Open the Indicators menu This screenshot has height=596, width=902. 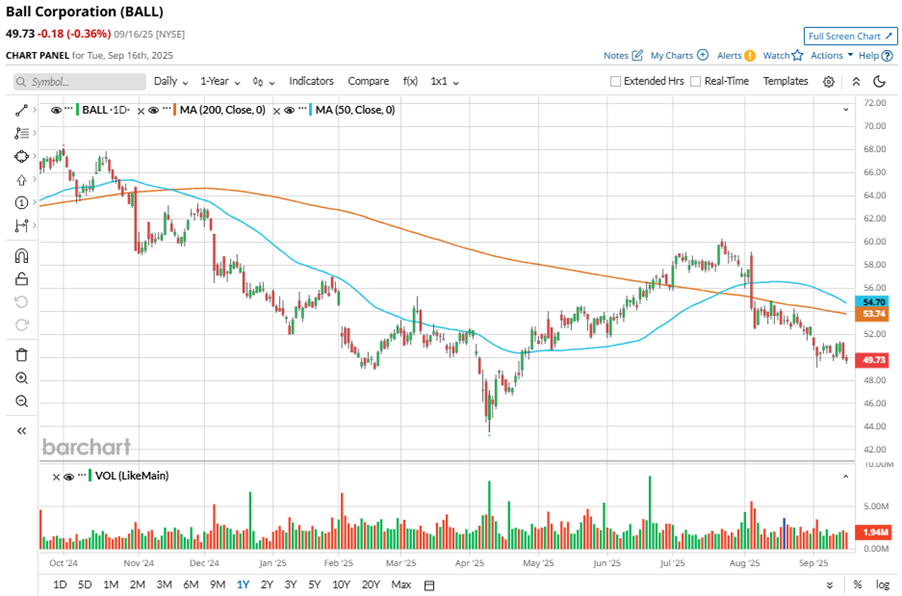tap(311, 82)
